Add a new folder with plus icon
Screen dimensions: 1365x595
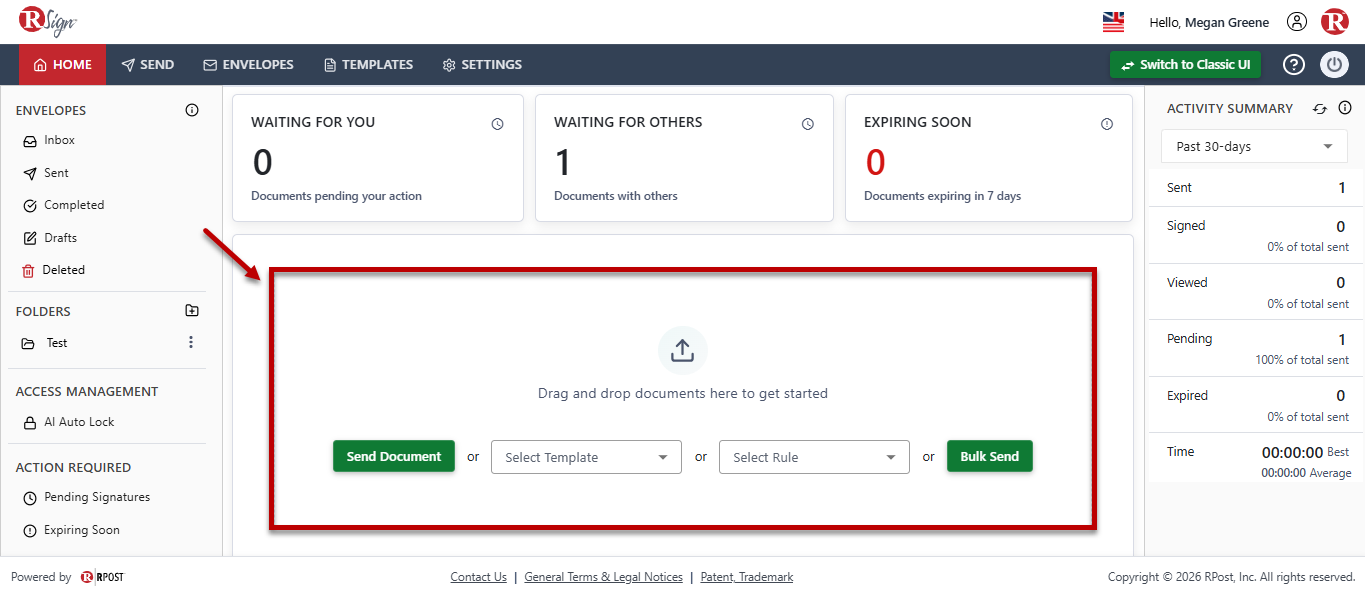point(192,311)
